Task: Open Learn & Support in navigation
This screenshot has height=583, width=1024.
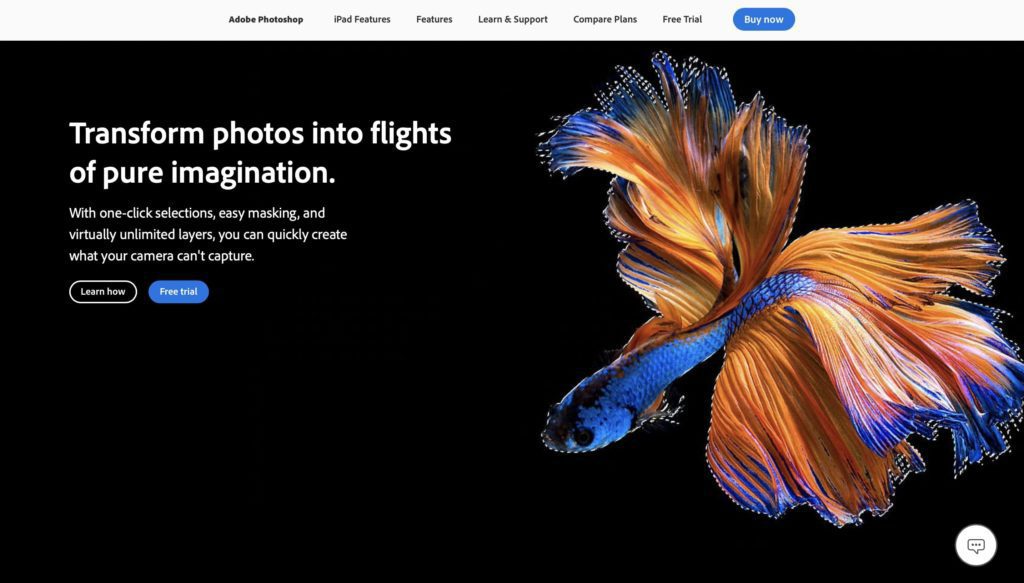Action: [x=513, y=20]
